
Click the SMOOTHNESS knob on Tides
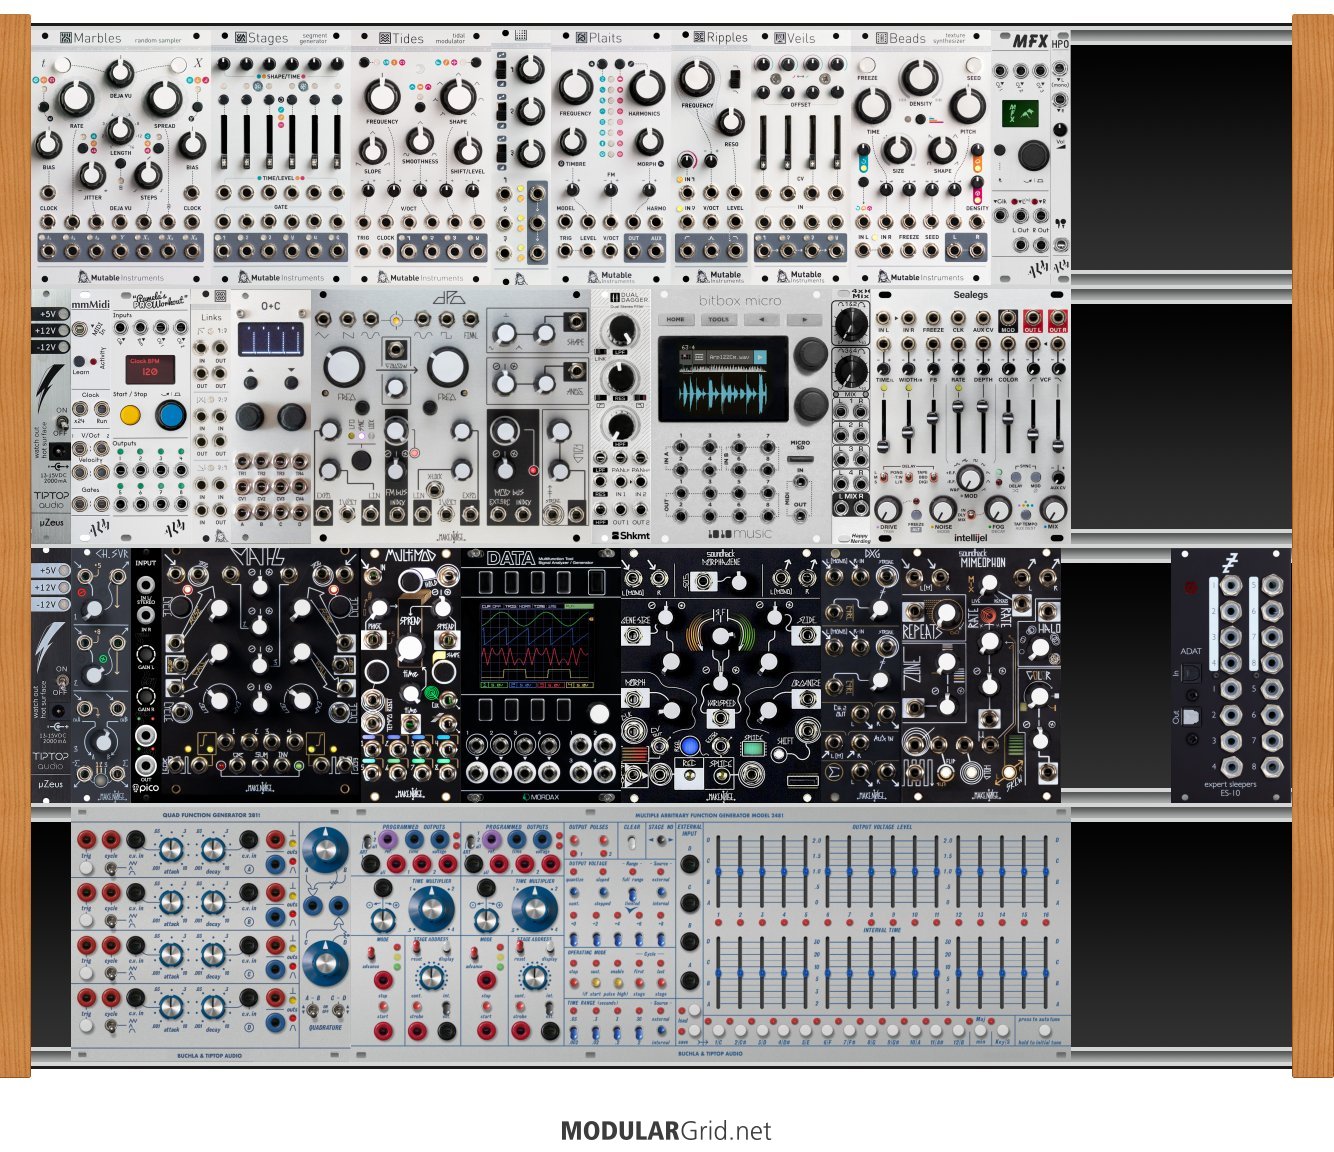[x=420, y=141]
